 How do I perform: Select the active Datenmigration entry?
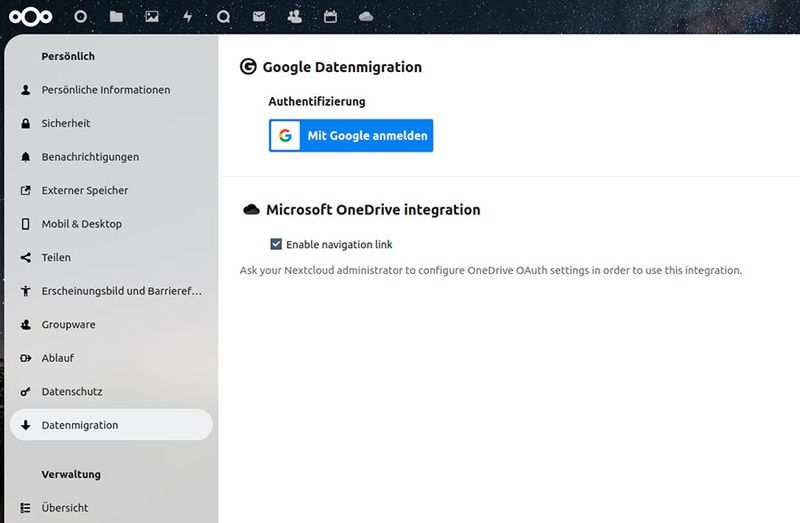point(111,425)
